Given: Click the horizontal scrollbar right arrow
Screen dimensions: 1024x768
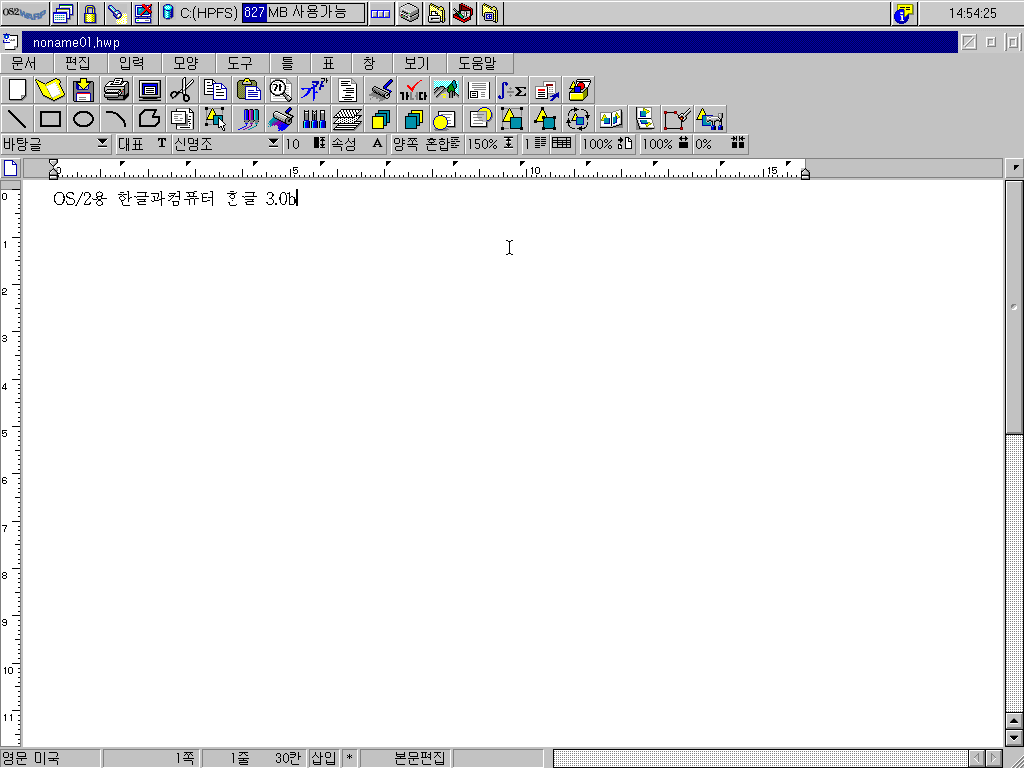Looking at the screenshot, I should coord(994,758).
